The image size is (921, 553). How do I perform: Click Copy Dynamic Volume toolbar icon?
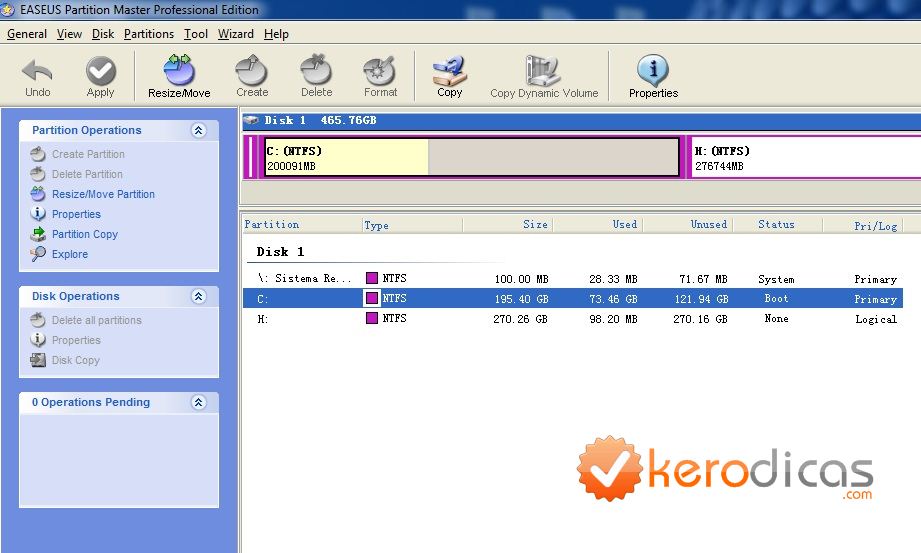pyautogui.click(x=543, y=71)
